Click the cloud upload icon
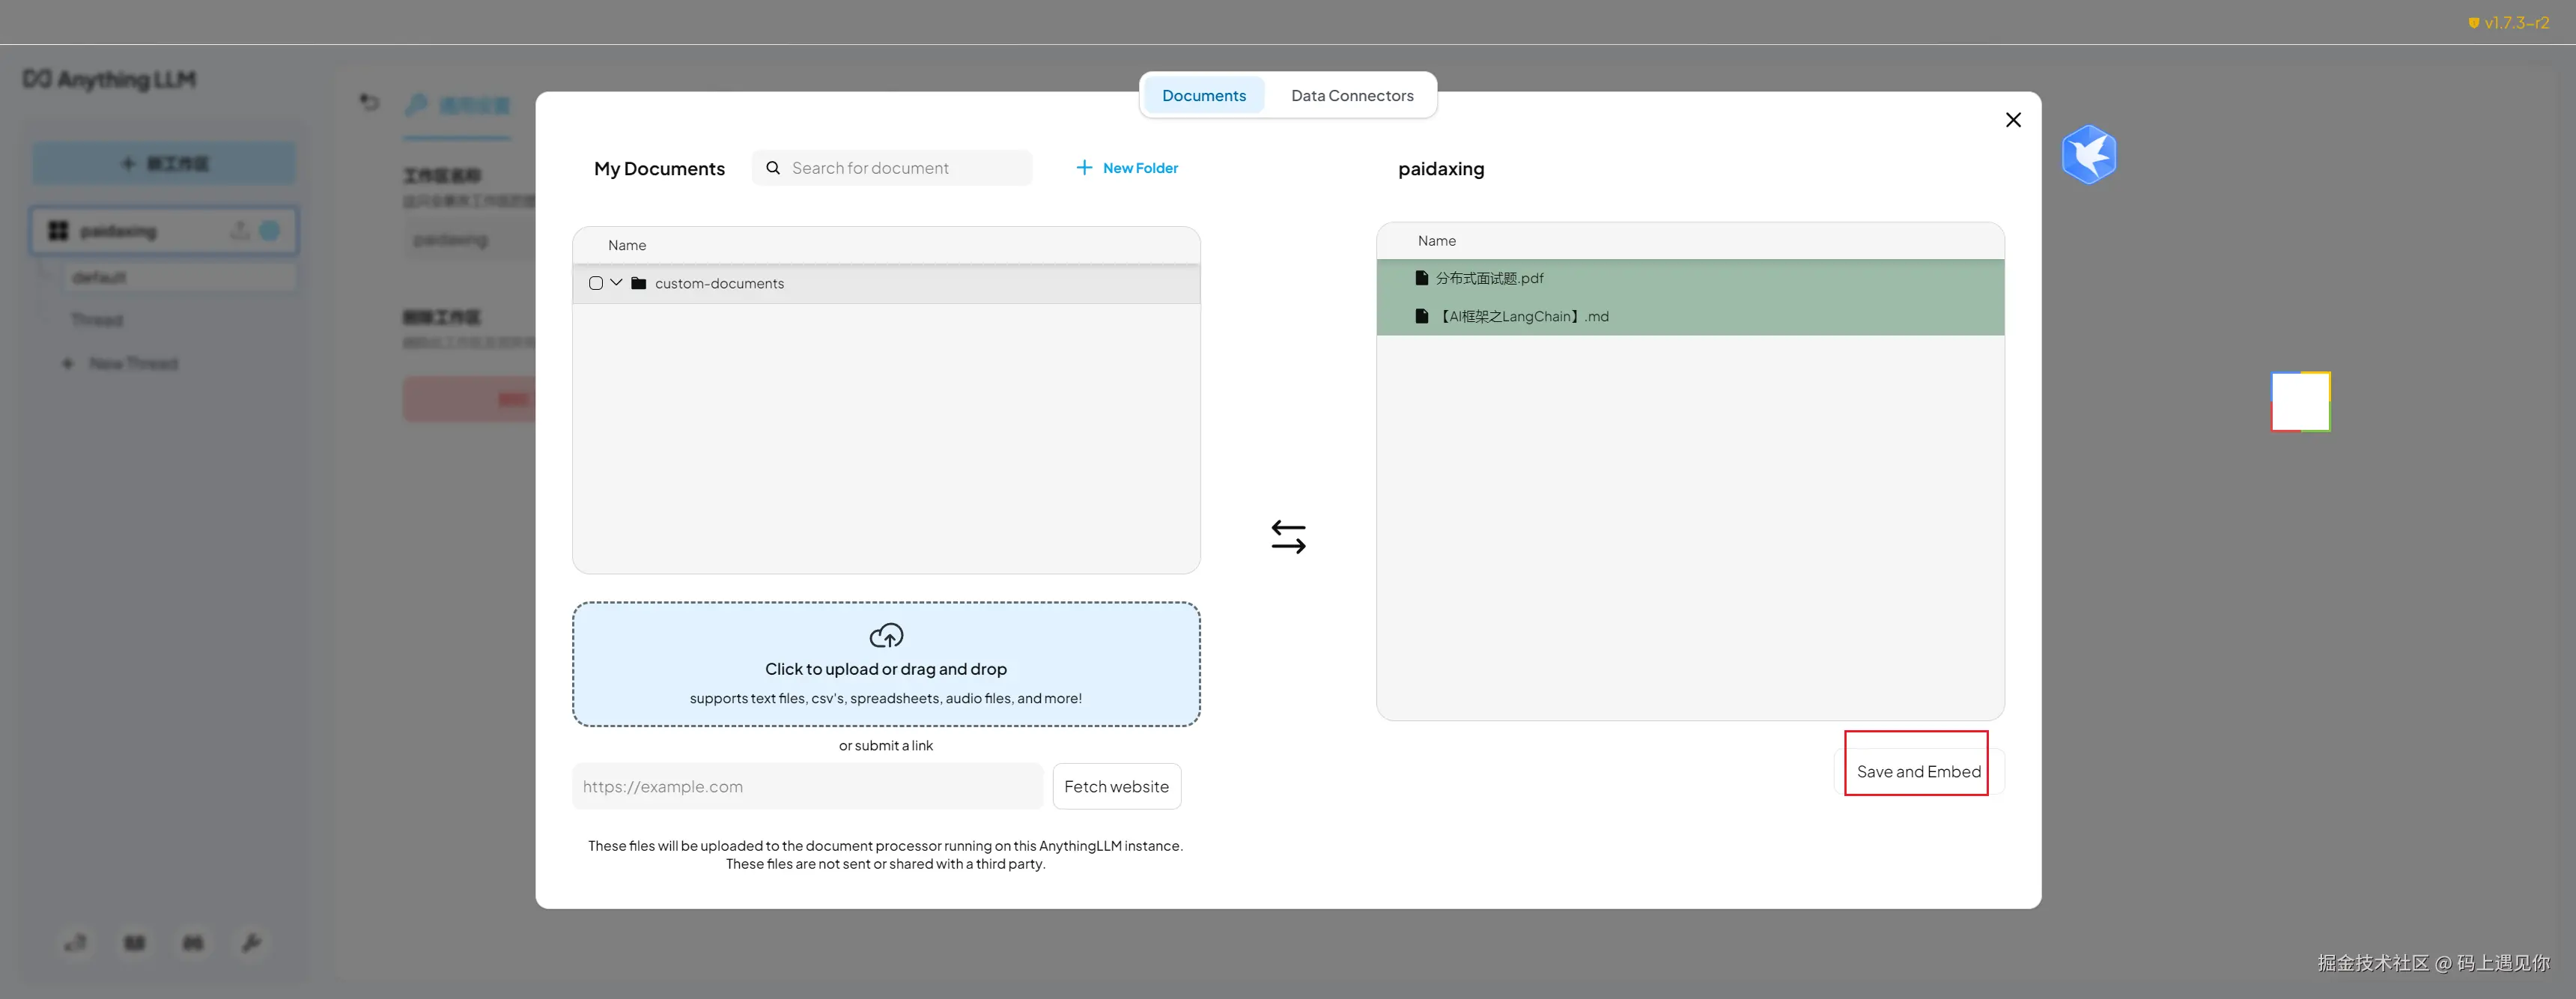Viewport: 2576px width, 999px height. 886,636
